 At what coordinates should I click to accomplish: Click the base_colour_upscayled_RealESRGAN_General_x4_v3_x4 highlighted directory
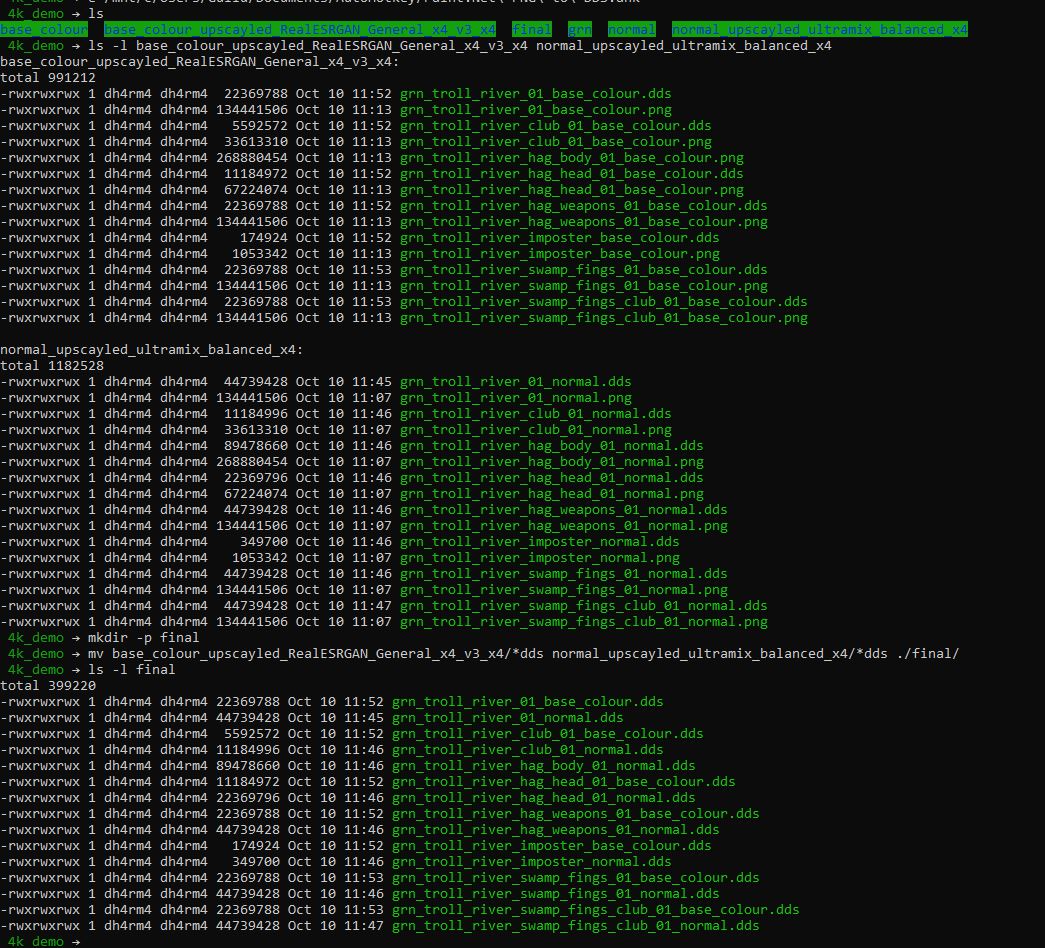click(300, 29)
